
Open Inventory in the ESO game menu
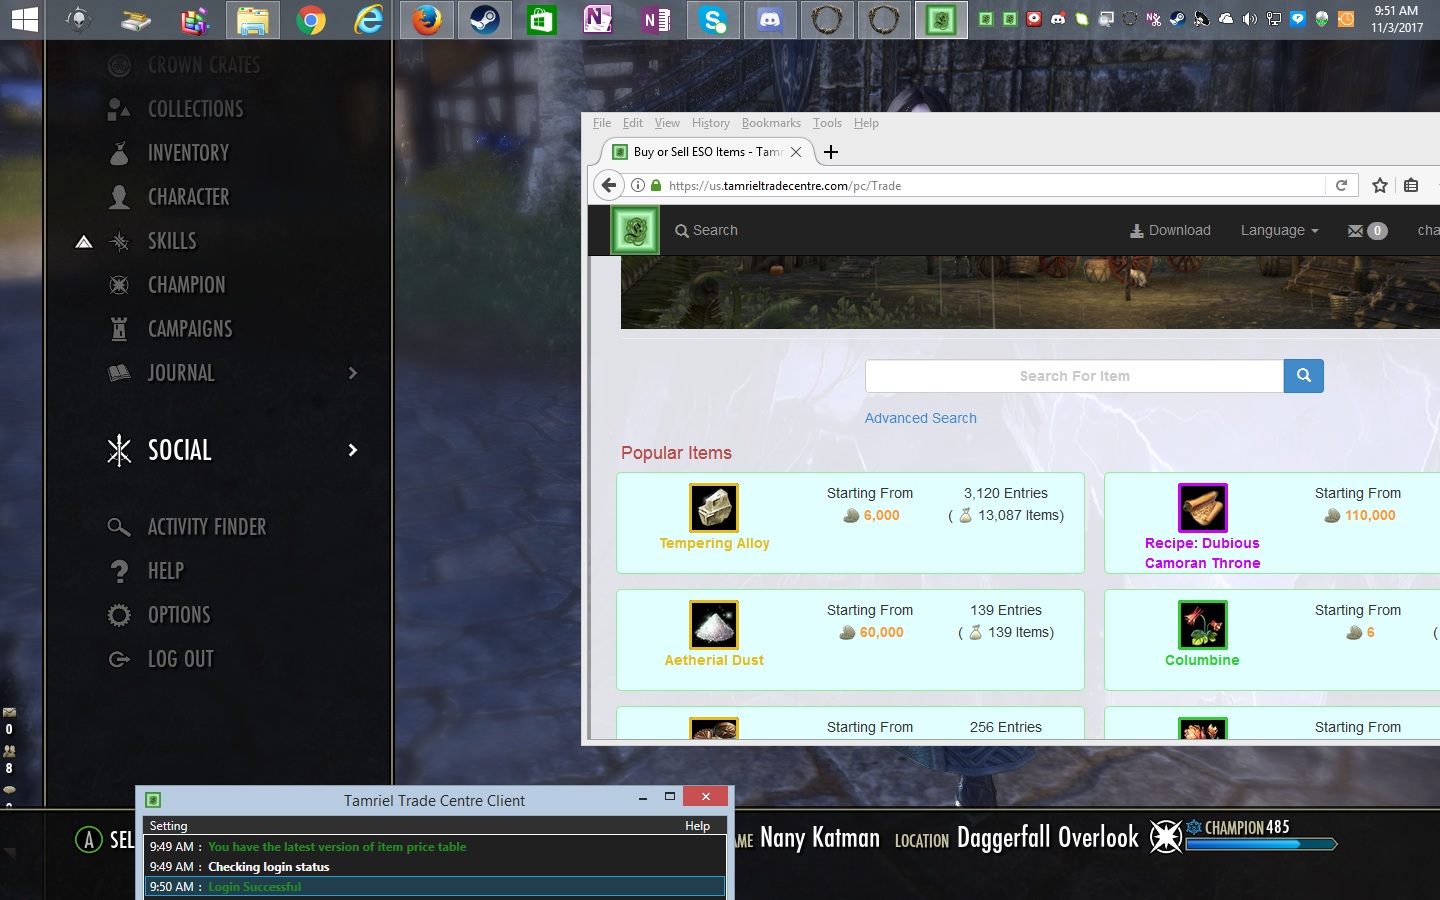[x=188, y=153]
